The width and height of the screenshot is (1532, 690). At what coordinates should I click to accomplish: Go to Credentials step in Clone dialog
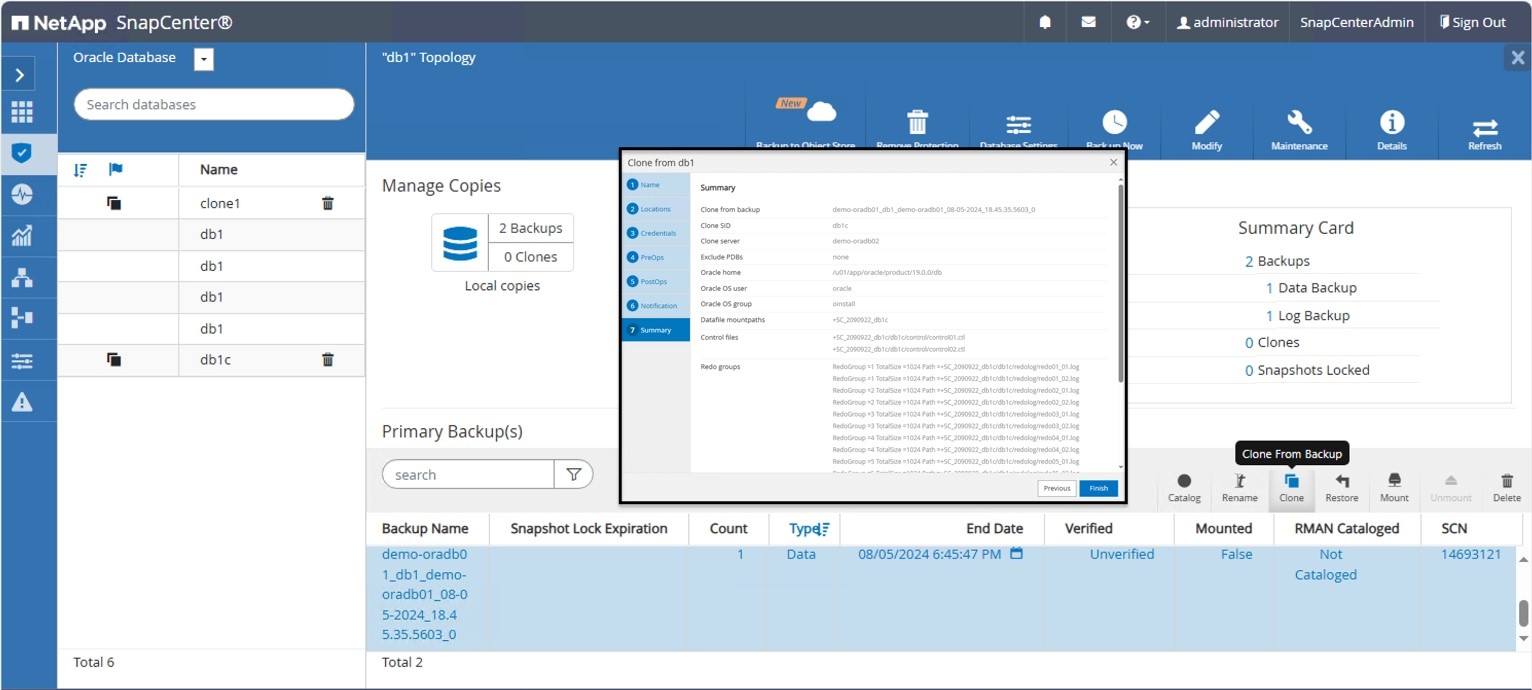(x=655, y=233)
